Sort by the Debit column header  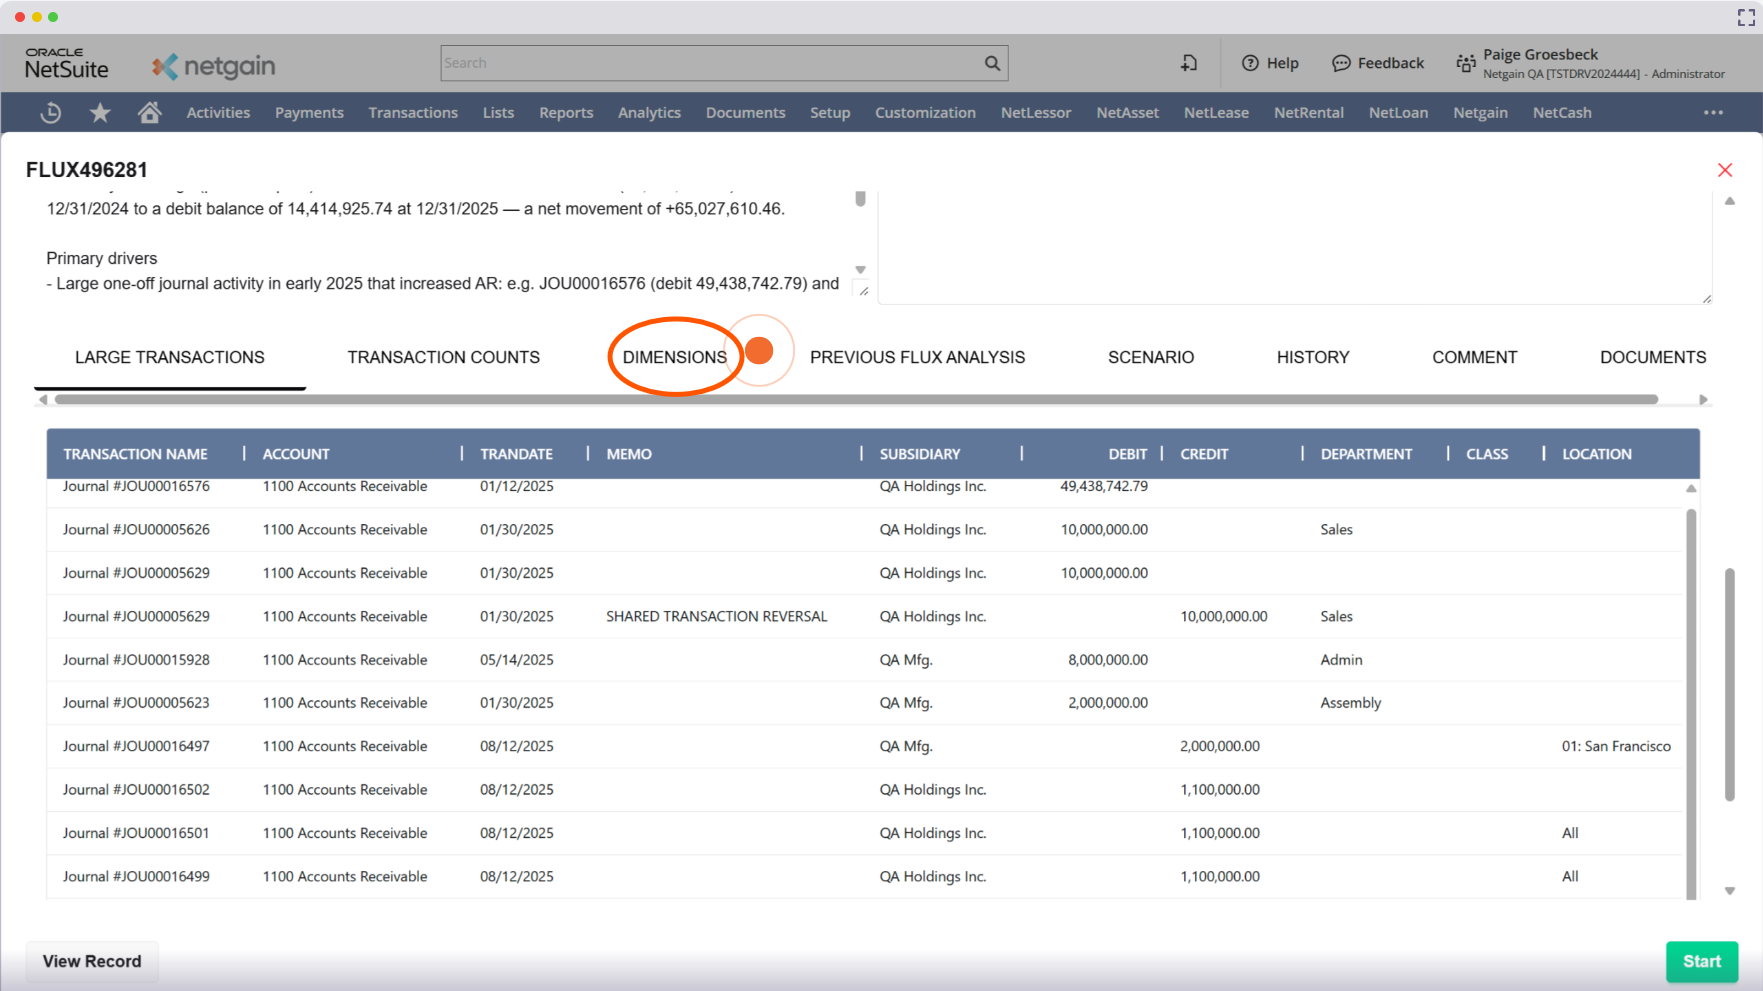point(1127,454)
